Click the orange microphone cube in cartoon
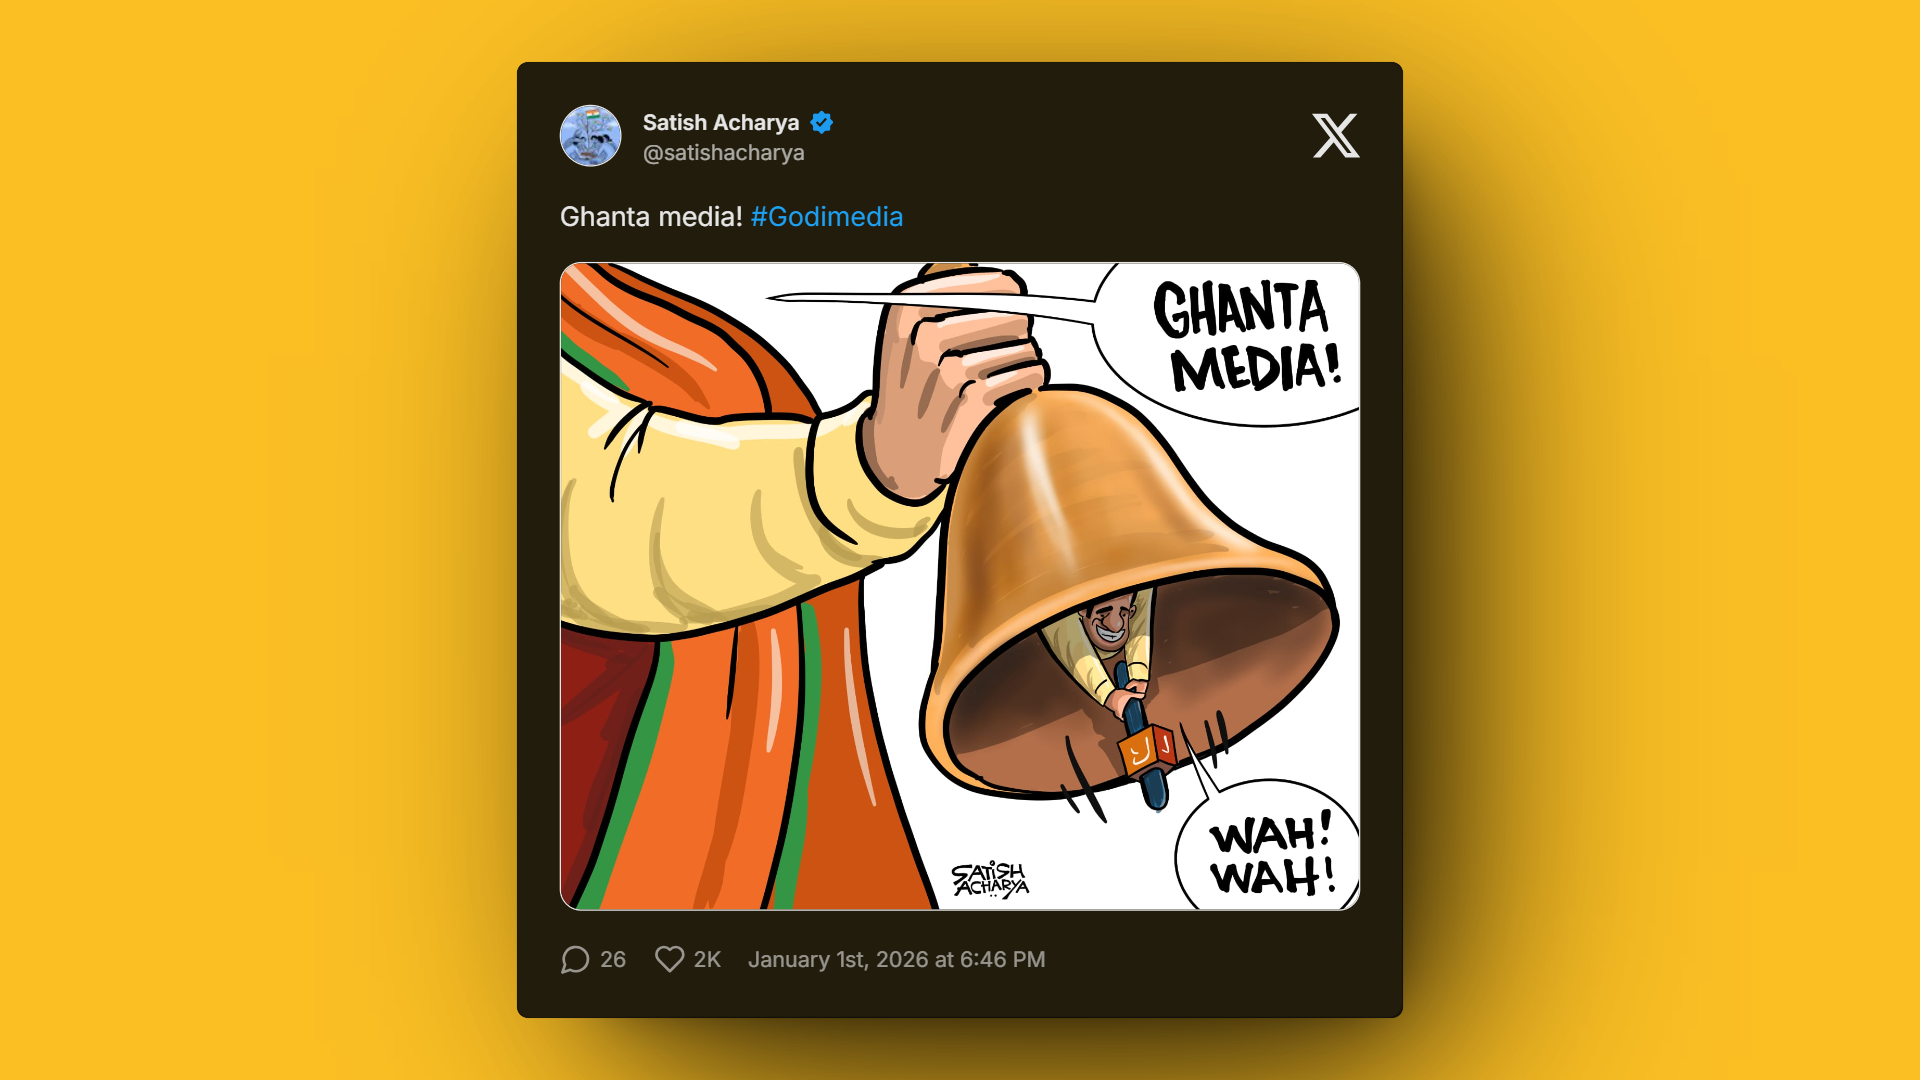This screenshot has height=1080, width=1920. [1147, 749]
